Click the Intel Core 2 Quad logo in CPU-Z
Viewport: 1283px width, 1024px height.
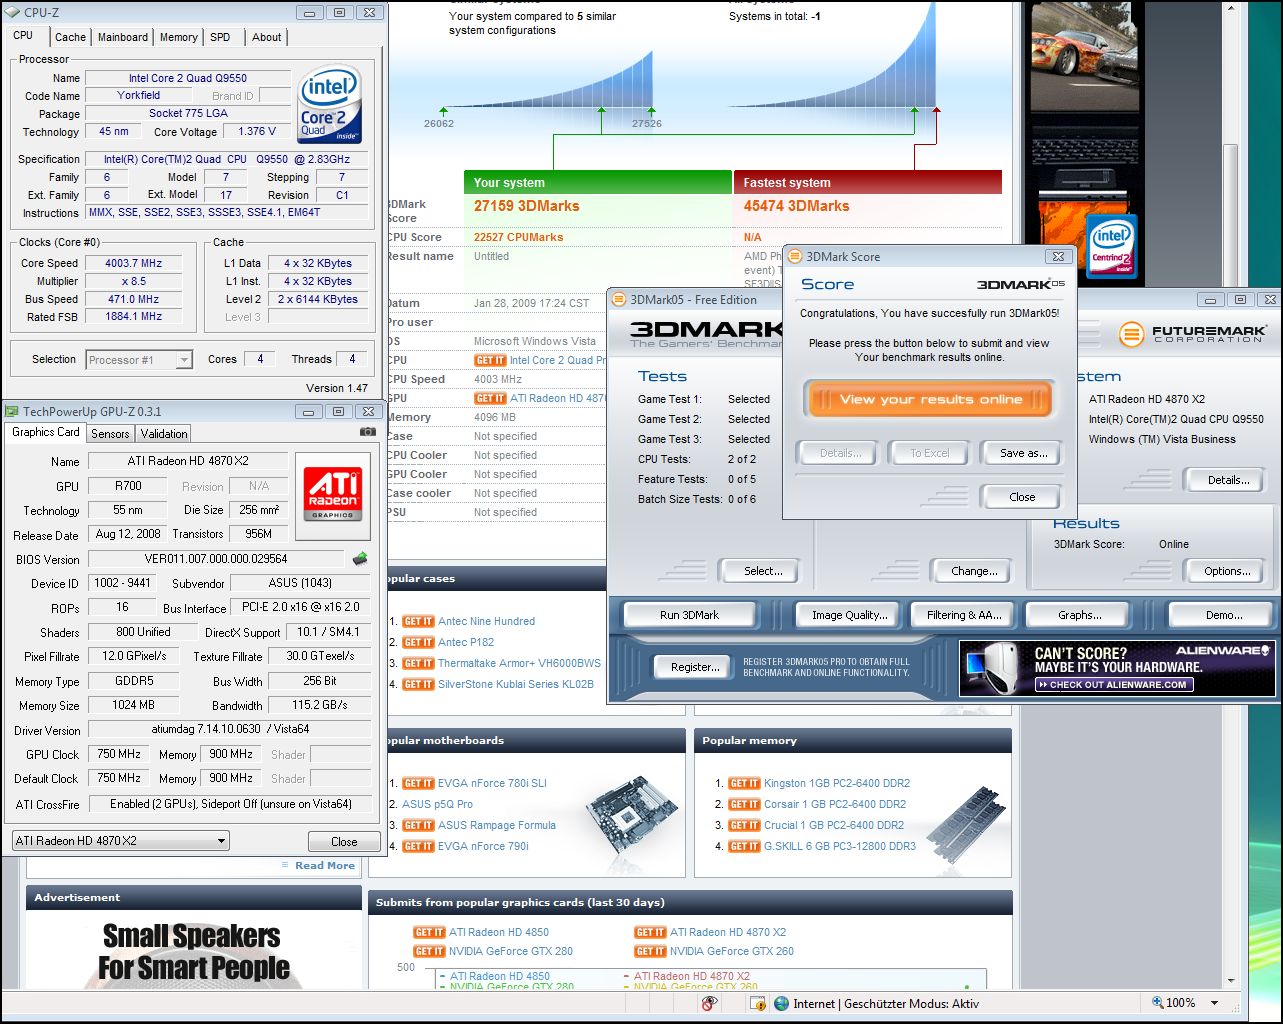[x=330, y=105]
